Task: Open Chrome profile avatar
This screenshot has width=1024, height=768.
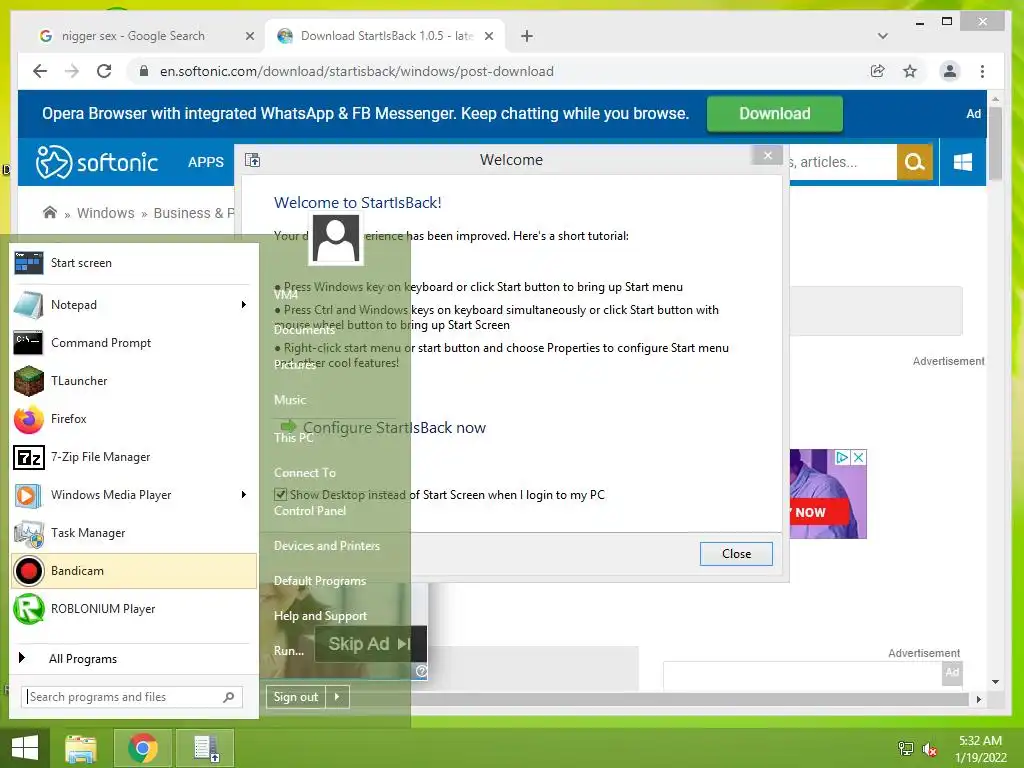Action: coord(950,71)
